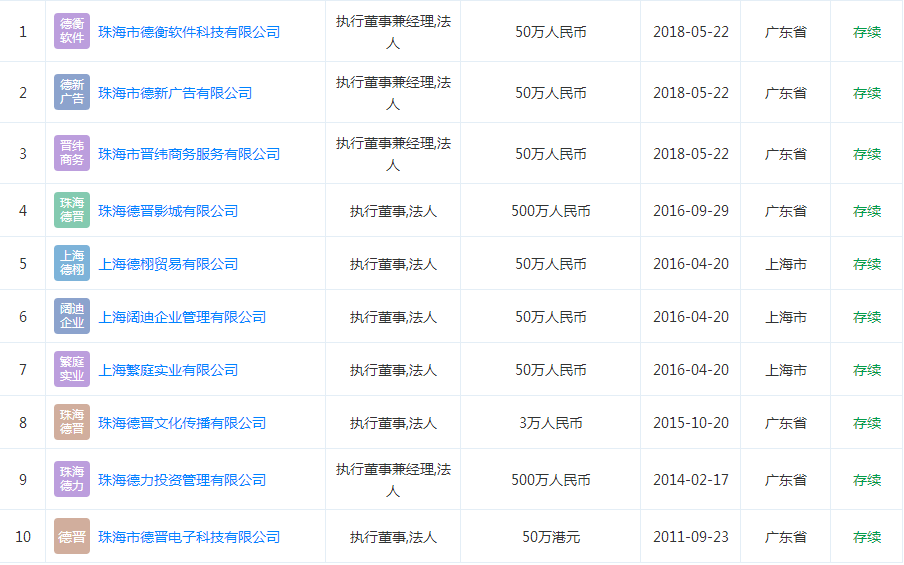Screen dimensions: 904x565
Task: Click 500万人民币 in 珠海德力投资 row
Action: tap(551, 480)
